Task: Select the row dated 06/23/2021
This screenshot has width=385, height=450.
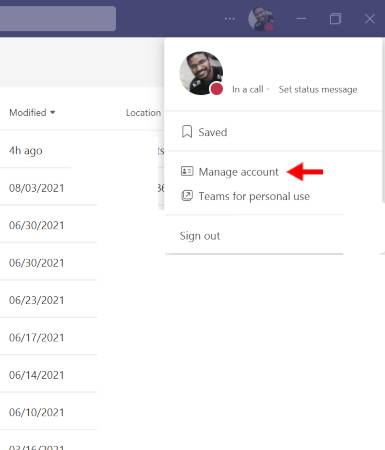Action: pyautogui.click(x=36, y=300)
